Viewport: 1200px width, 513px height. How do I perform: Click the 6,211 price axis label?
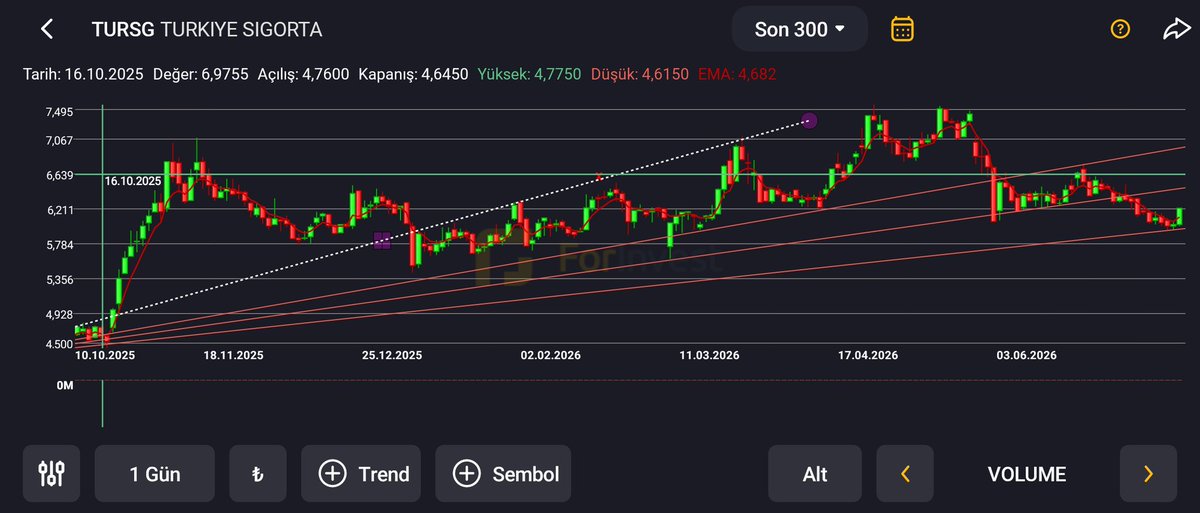click(60, 210)
